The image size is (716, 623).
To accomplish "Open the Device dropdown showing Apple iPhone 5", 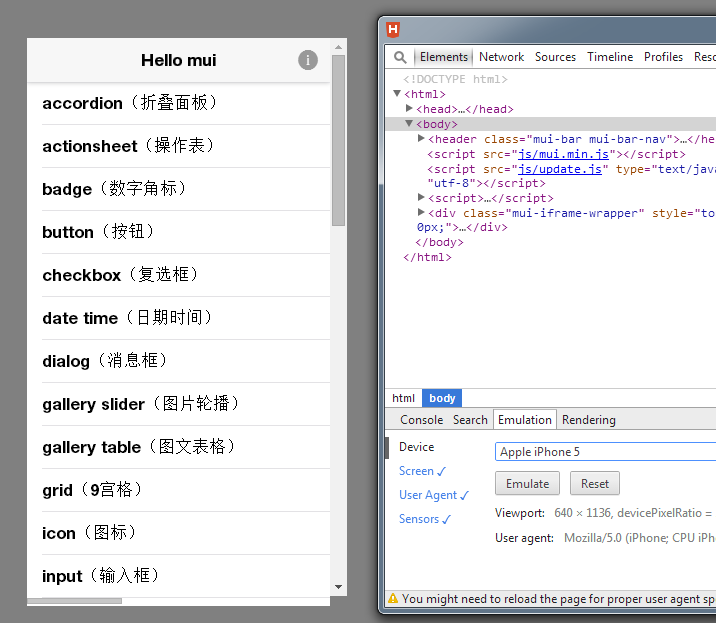I will click(605, 452).
